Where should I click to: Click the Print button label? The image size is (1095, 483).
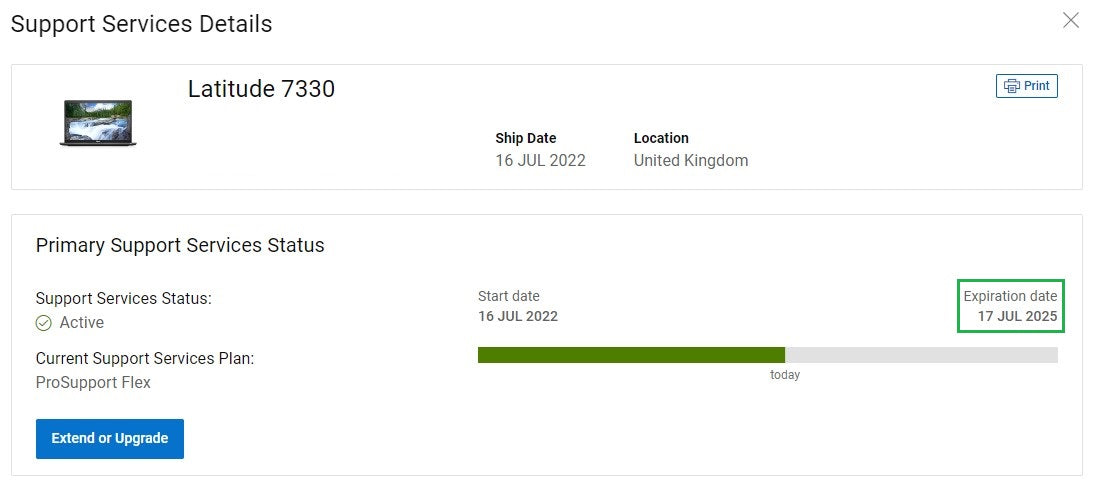[x=1036, y=86]
